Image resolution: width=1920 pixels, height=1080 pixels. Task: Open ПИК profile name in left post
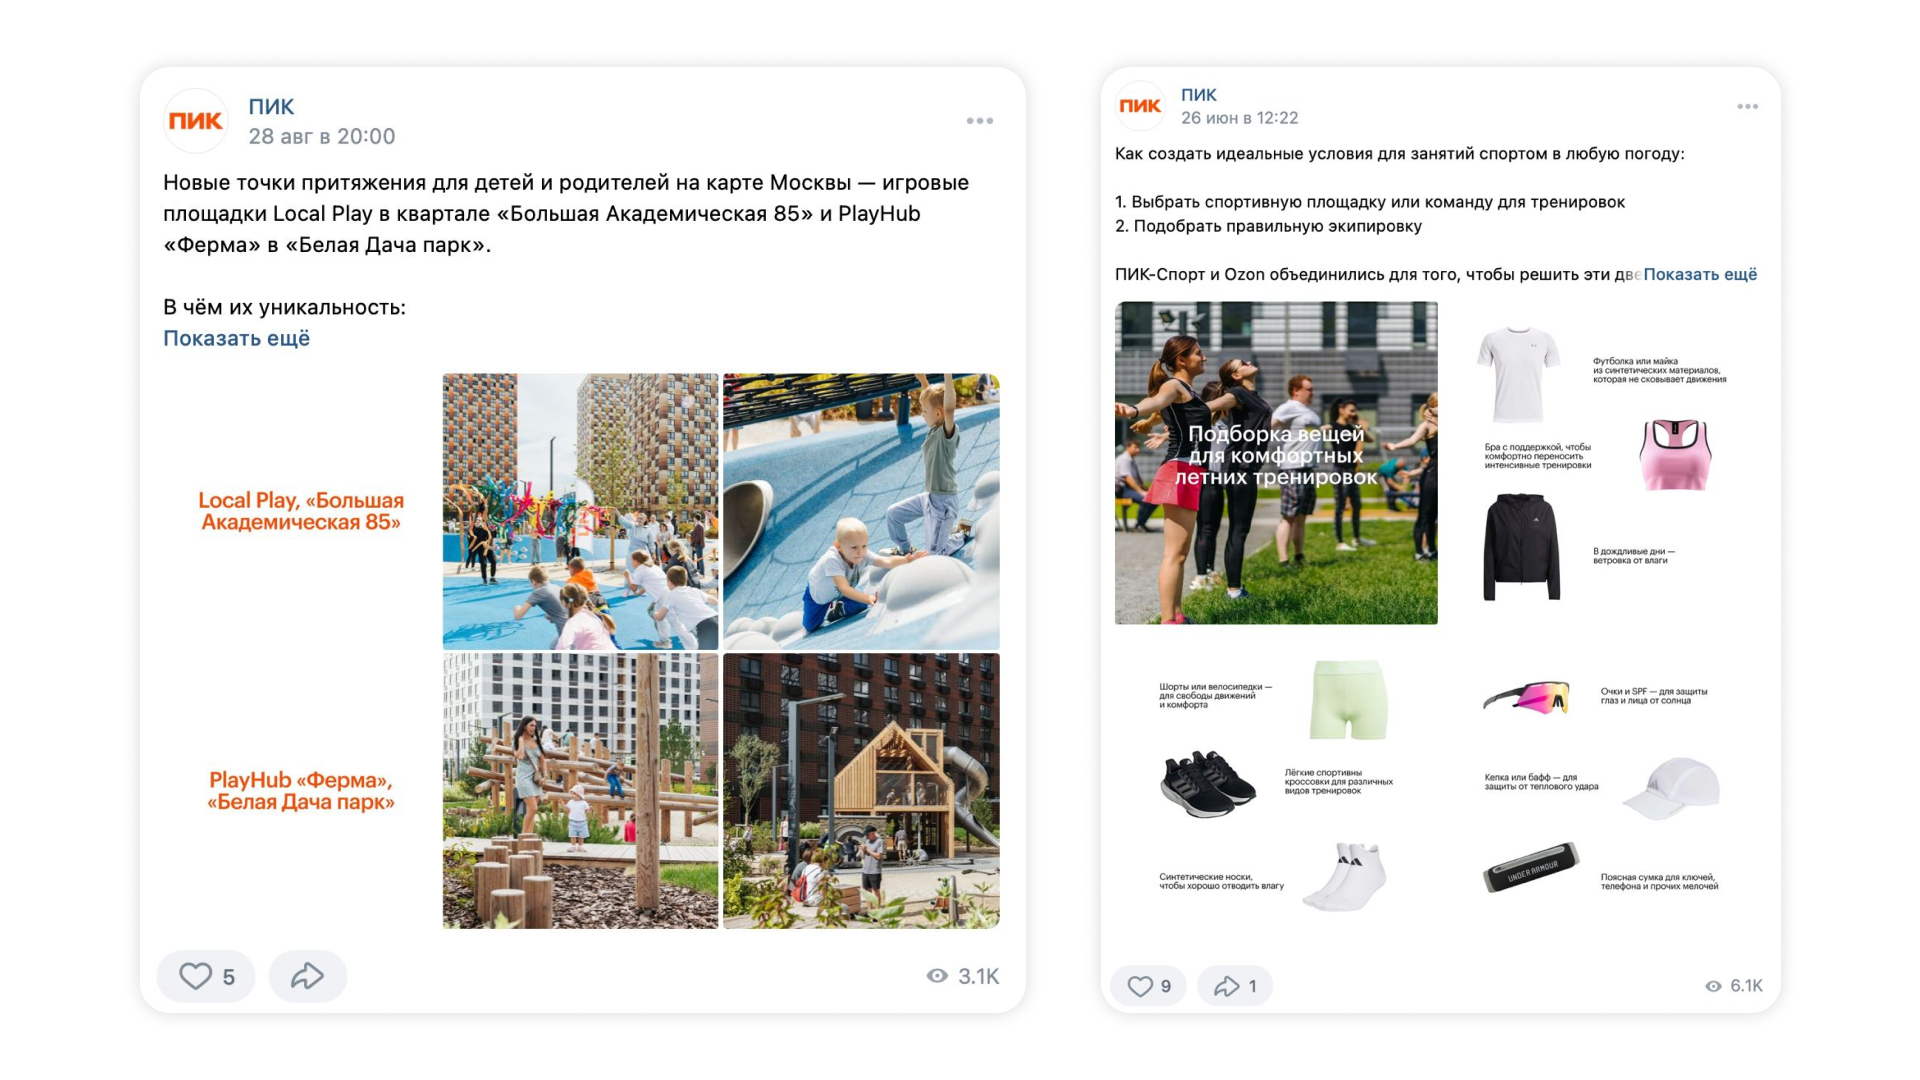pos(271,106)
